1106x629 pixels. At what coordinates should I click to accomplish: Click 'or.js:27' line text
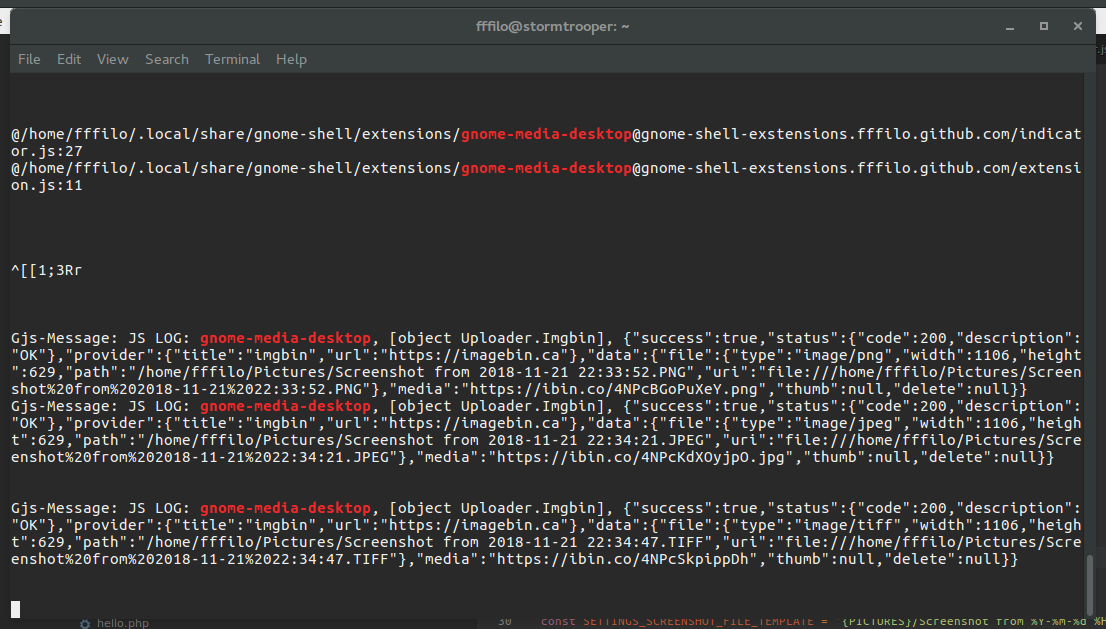(x=47, y=151)
